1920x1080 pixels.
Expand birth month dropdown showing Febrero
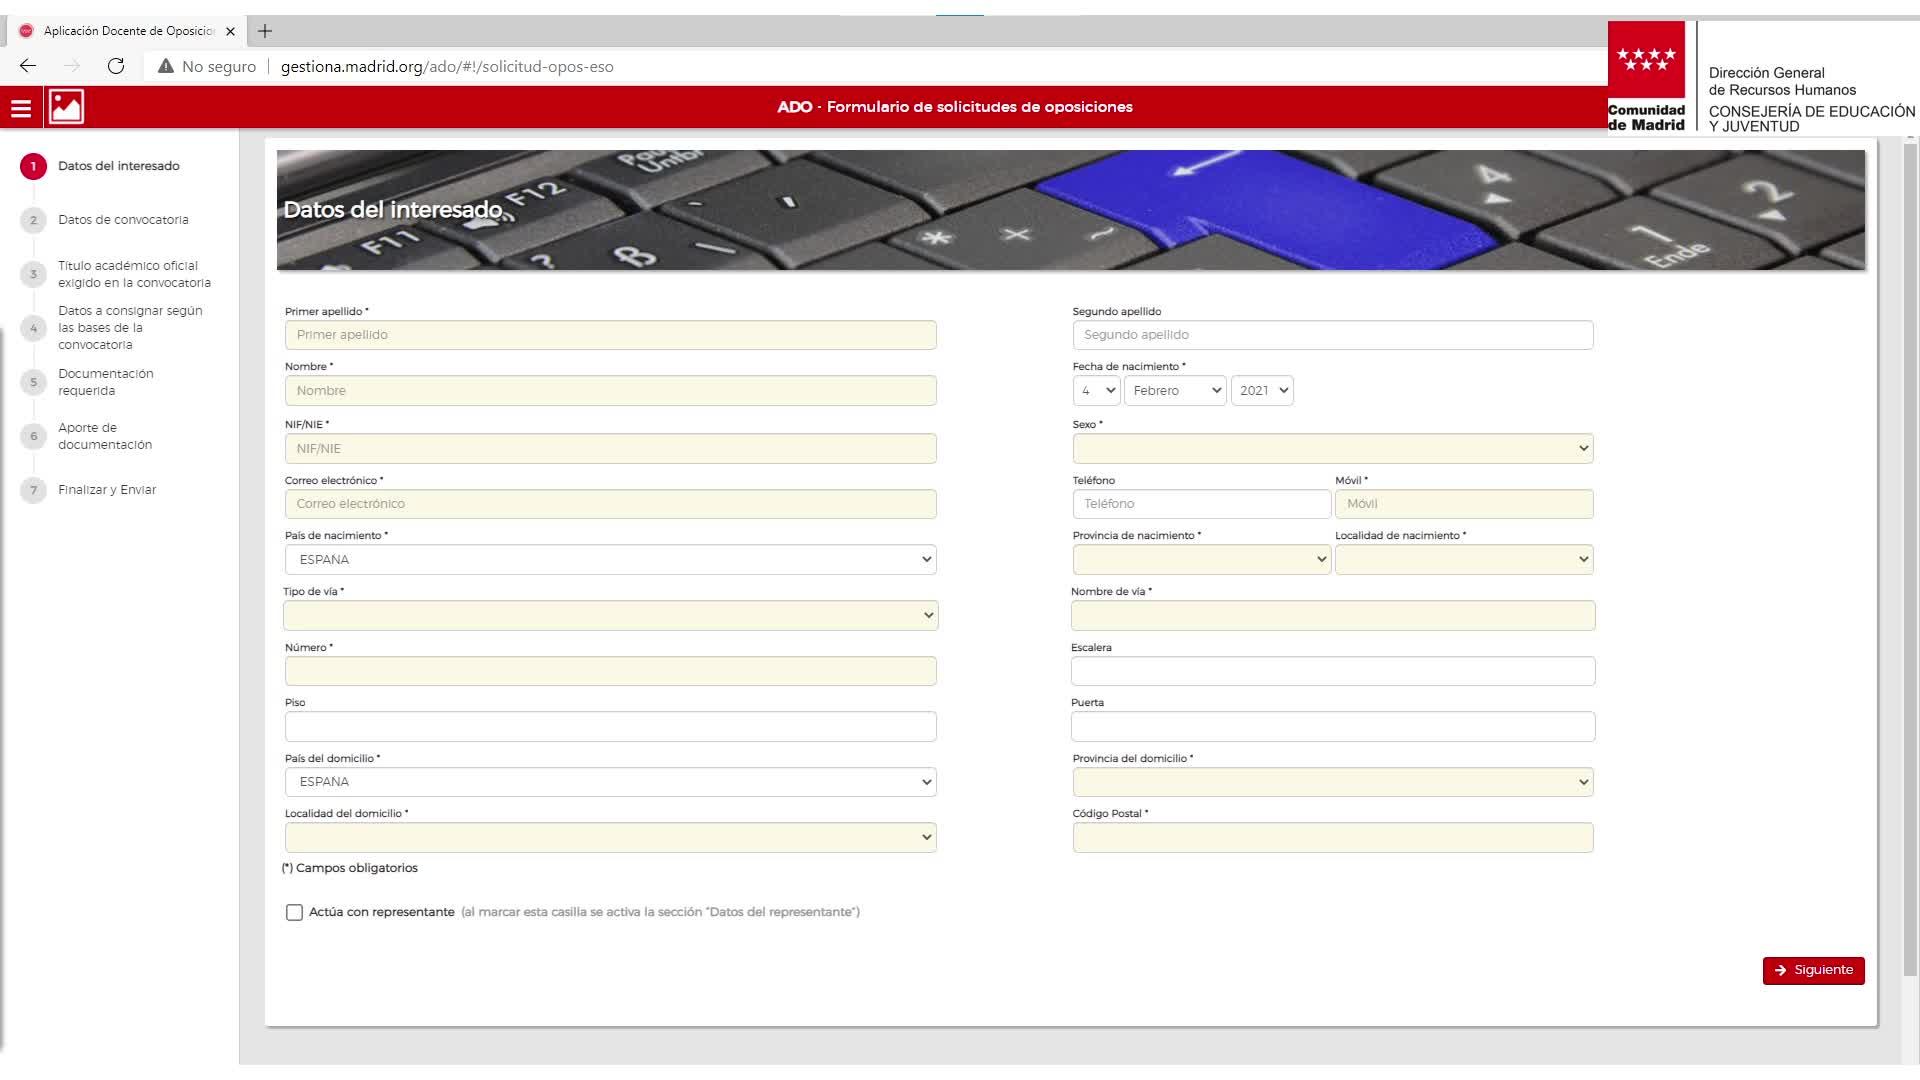tap(1175, 390)
